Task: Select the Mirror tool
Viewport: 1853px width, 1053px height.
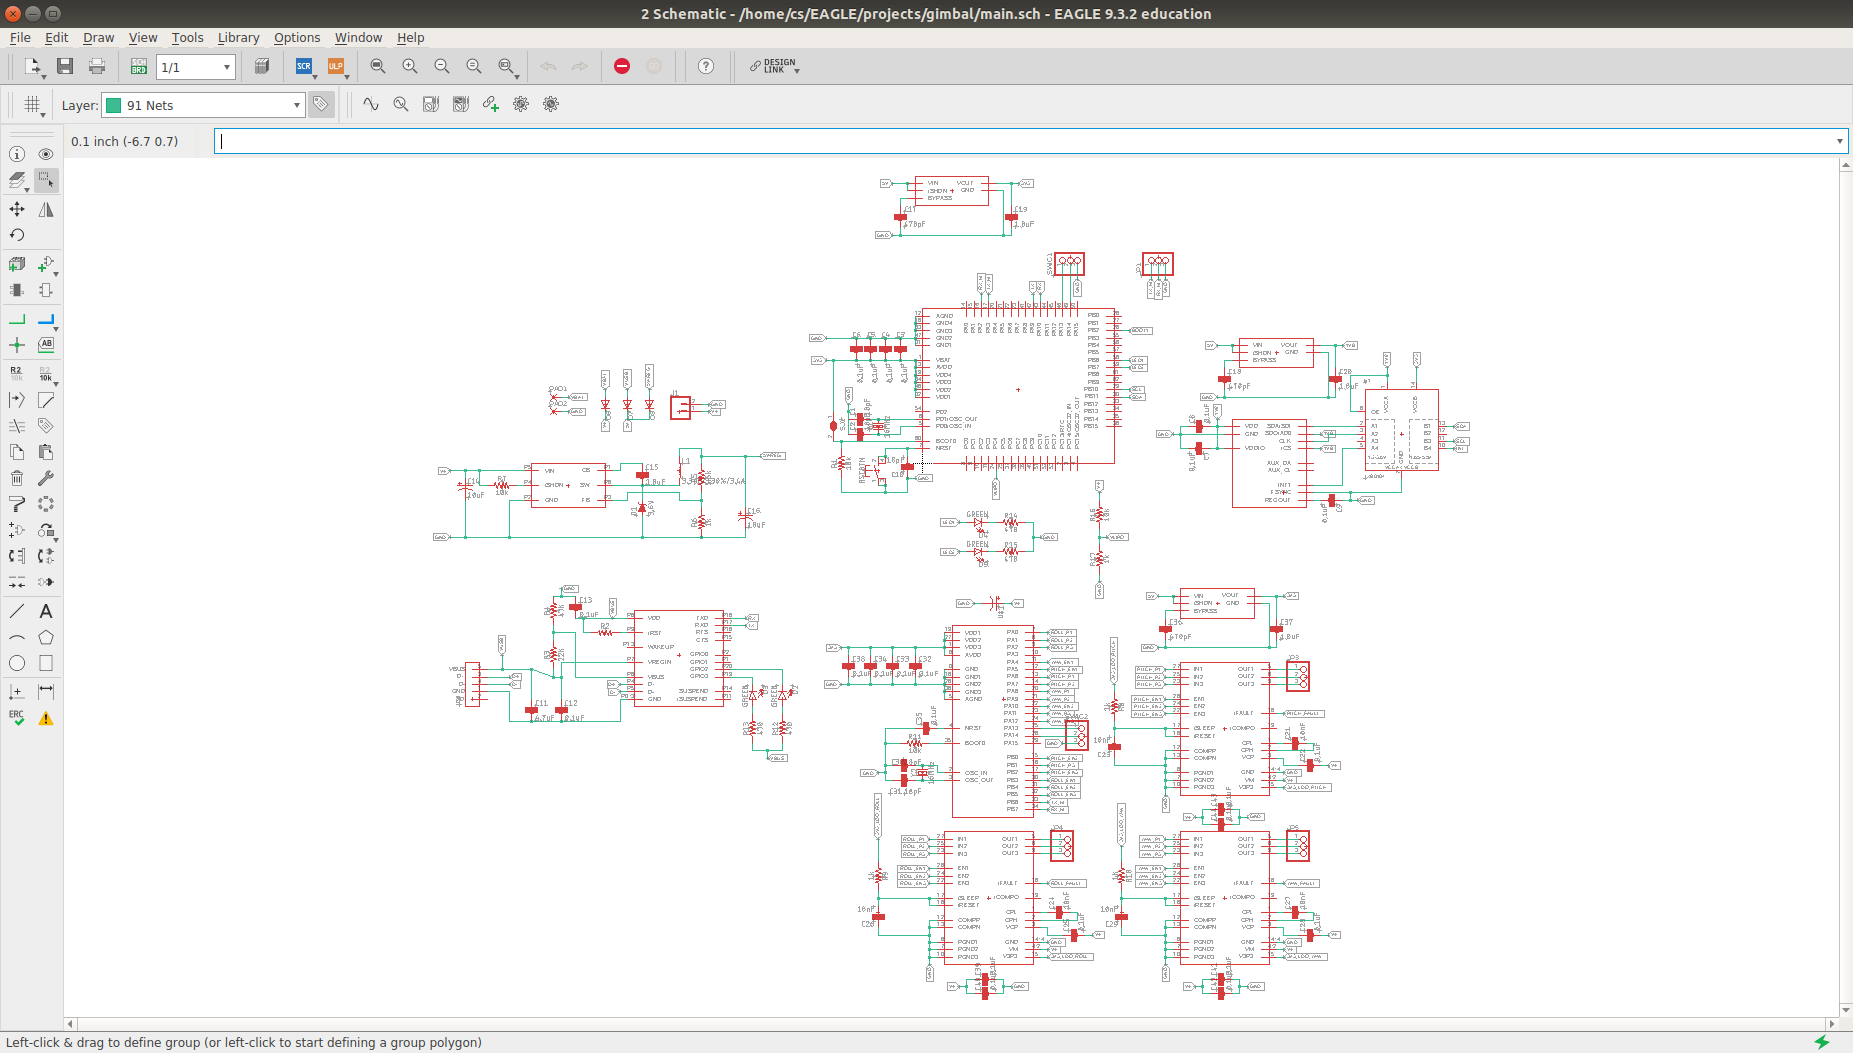Action: tap(46, 209)
